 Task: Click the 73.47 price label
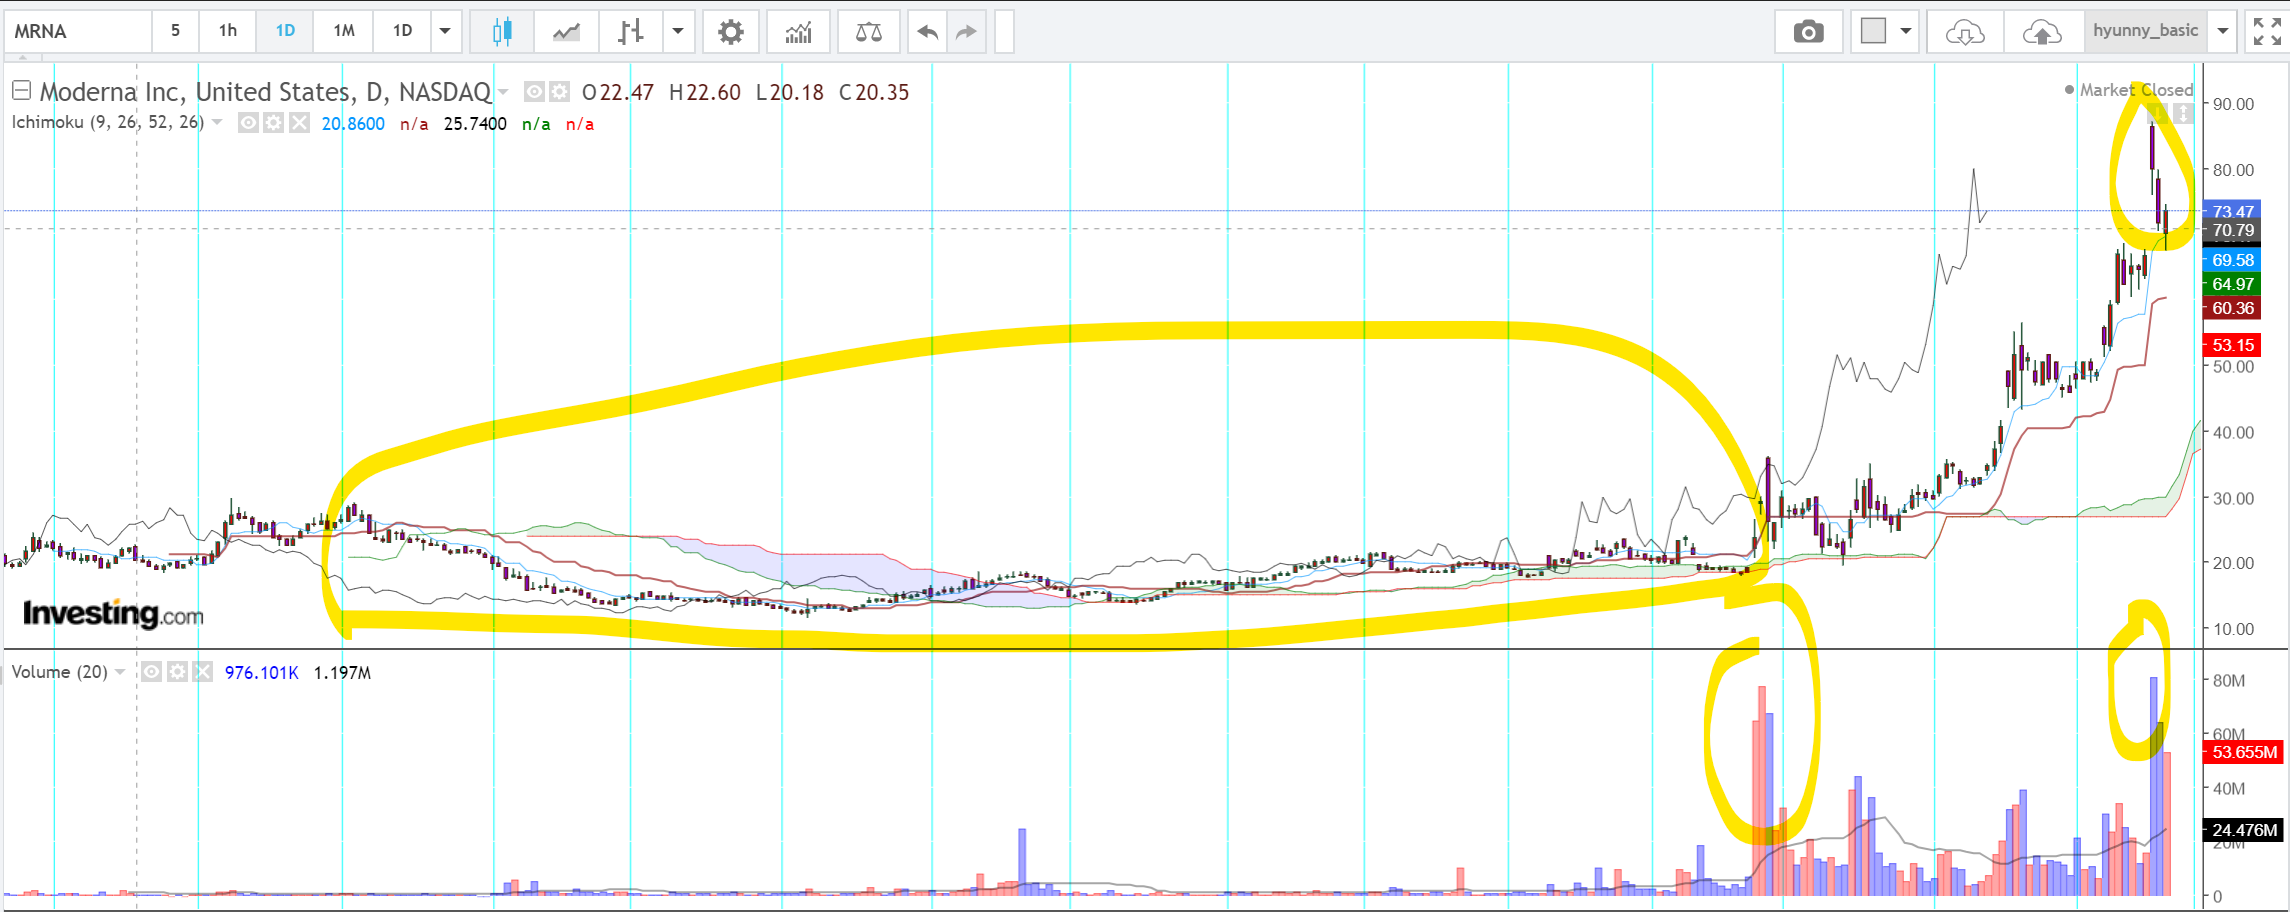pyautogui.click(x=2232, y=211)
